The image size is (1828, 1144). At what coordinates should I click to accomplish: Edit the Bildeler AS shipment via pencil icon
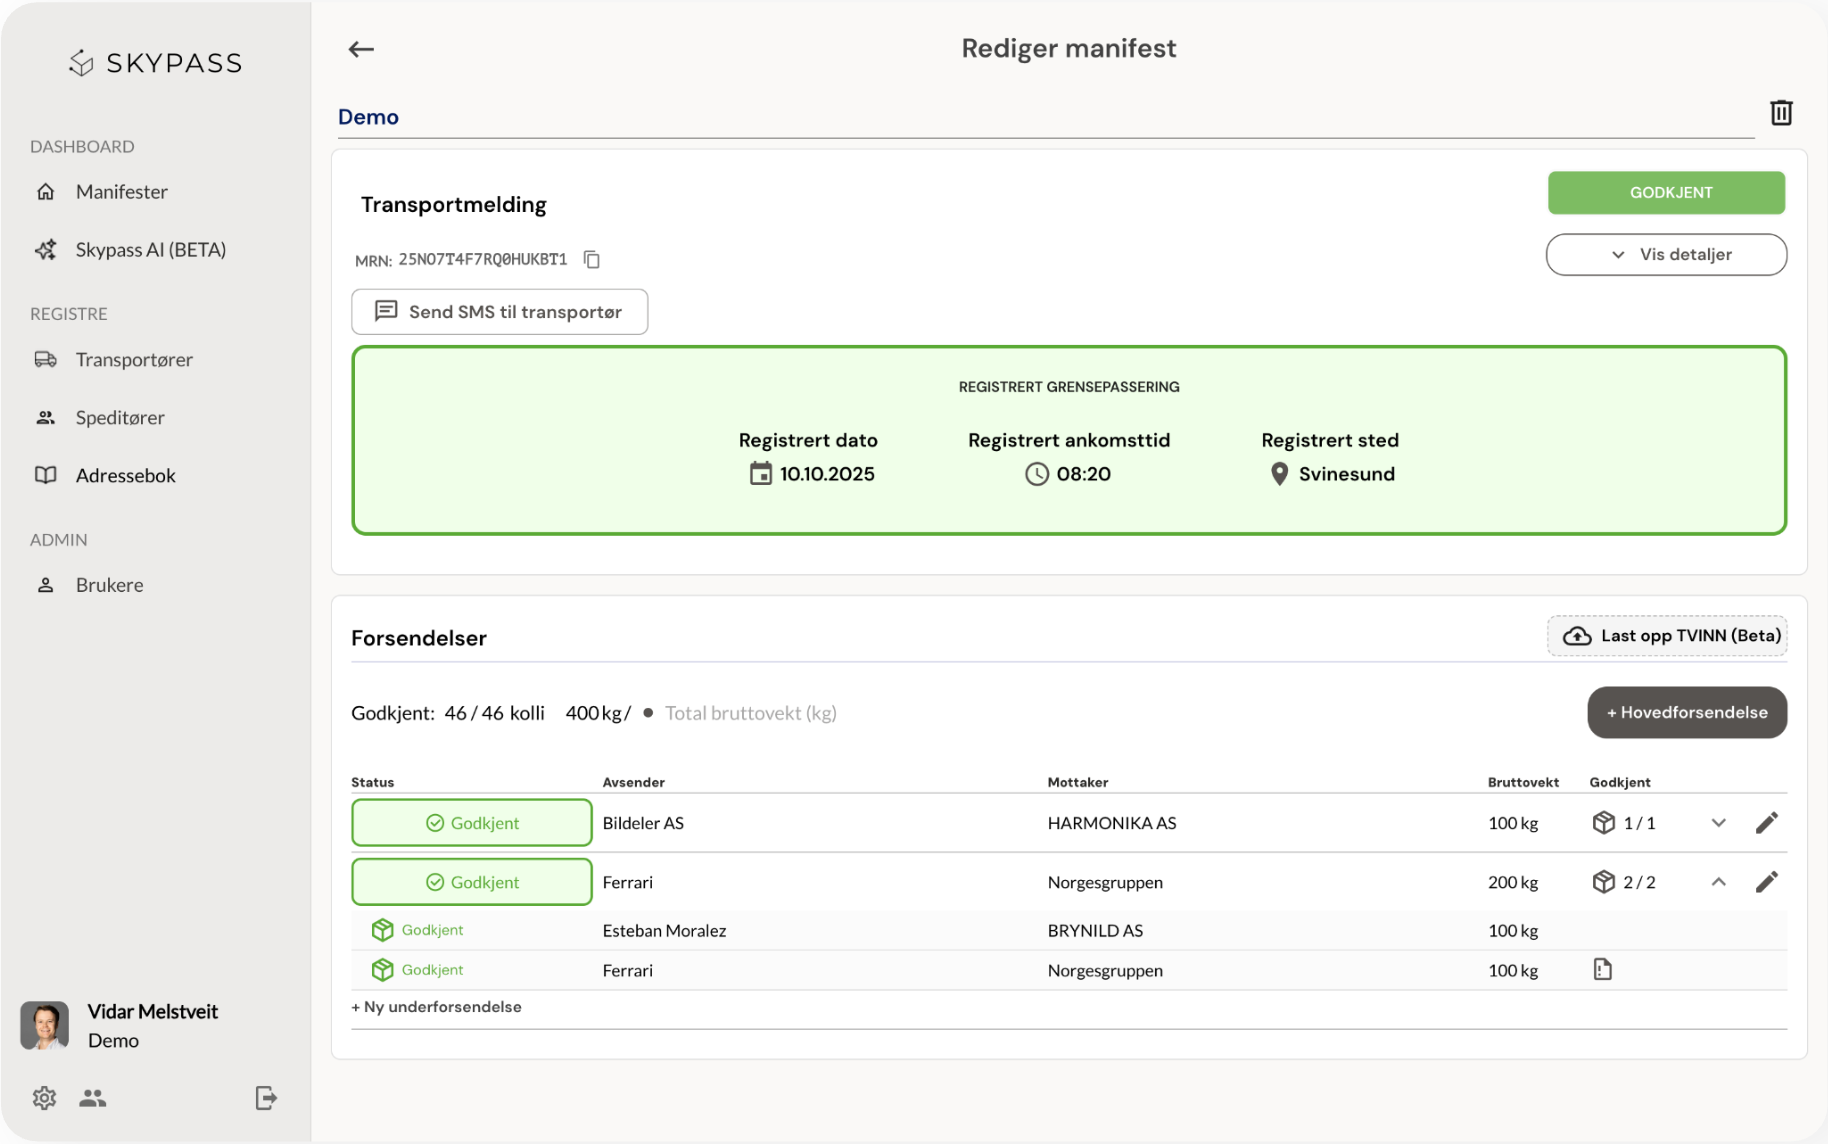pos(1767,823)
